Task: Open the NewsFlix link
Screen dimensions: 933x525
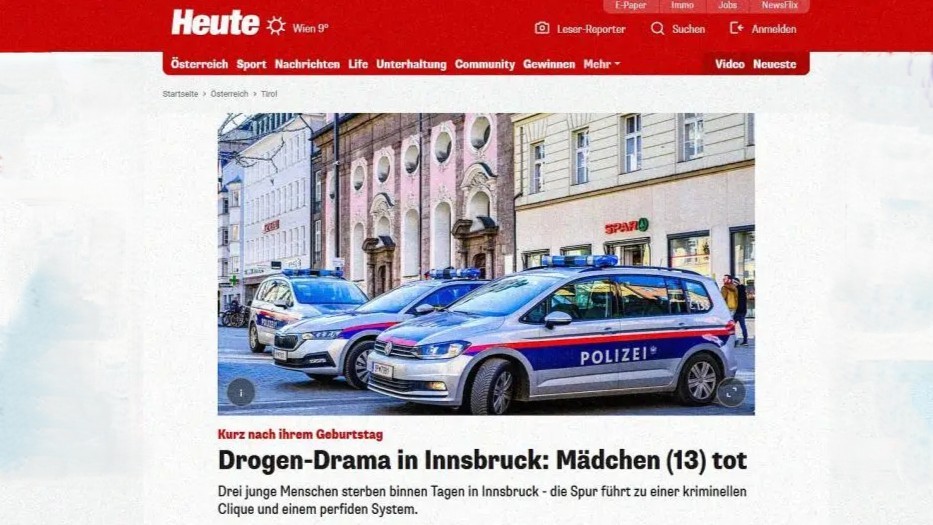Action: click(x=779, y=5)
